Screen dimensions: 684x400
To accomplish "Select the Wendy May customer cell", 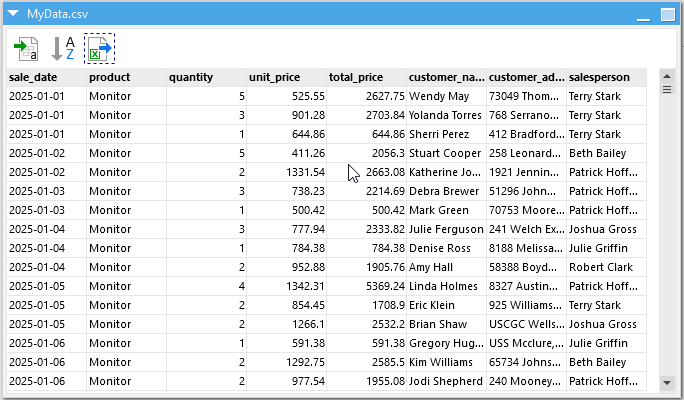I will pos(446,97).
